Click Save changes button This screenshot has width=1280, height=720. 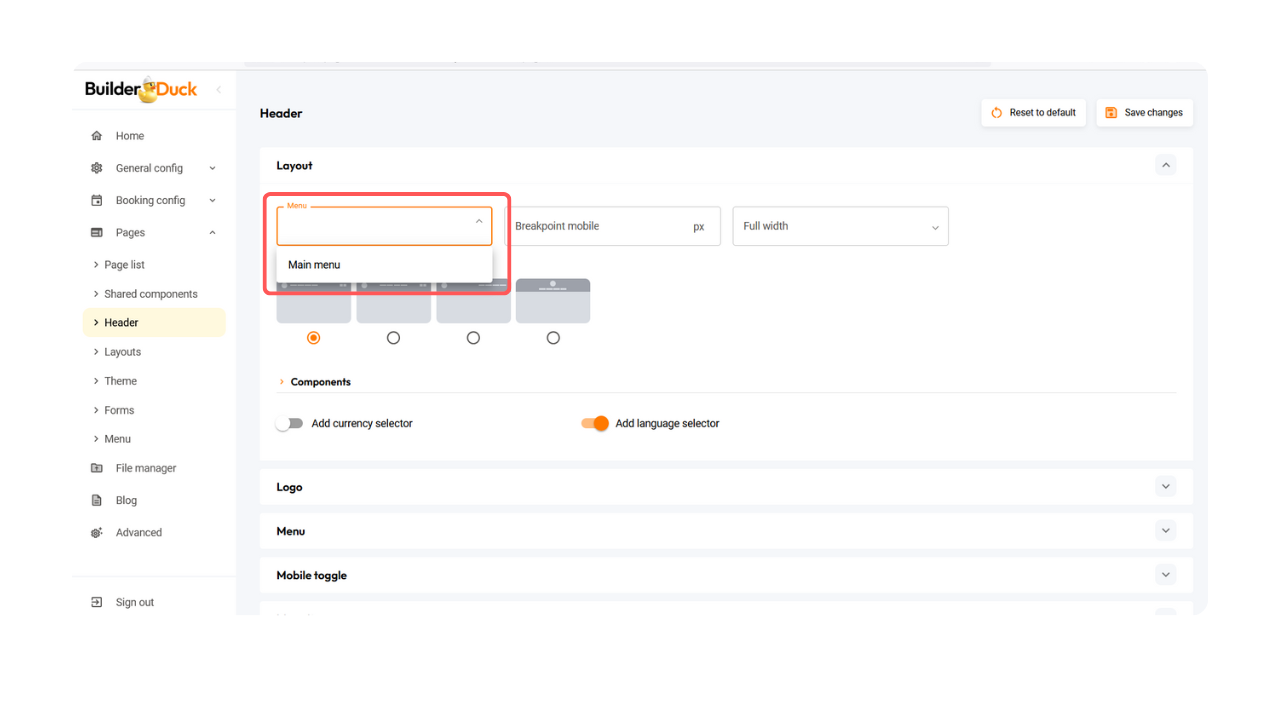tap(1144, 113)
